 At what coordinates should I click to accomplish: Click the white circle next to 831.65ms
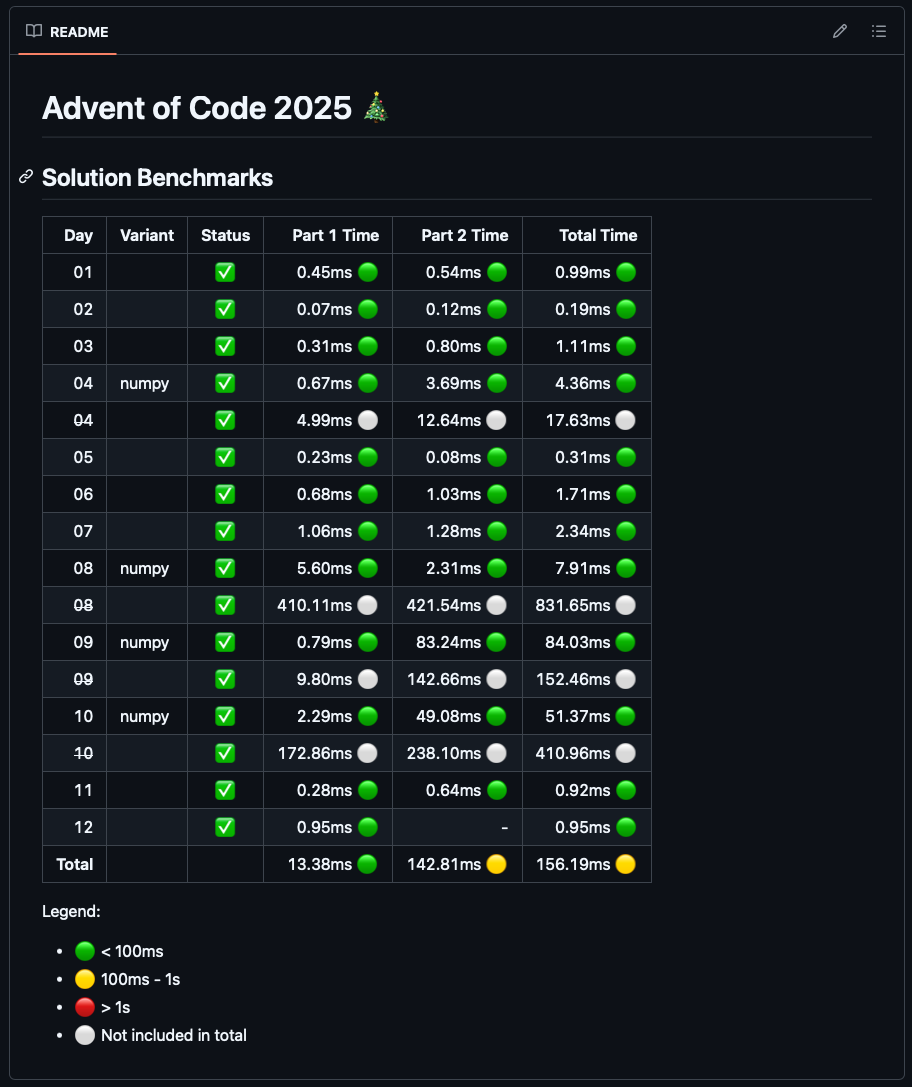click(626, 605)
